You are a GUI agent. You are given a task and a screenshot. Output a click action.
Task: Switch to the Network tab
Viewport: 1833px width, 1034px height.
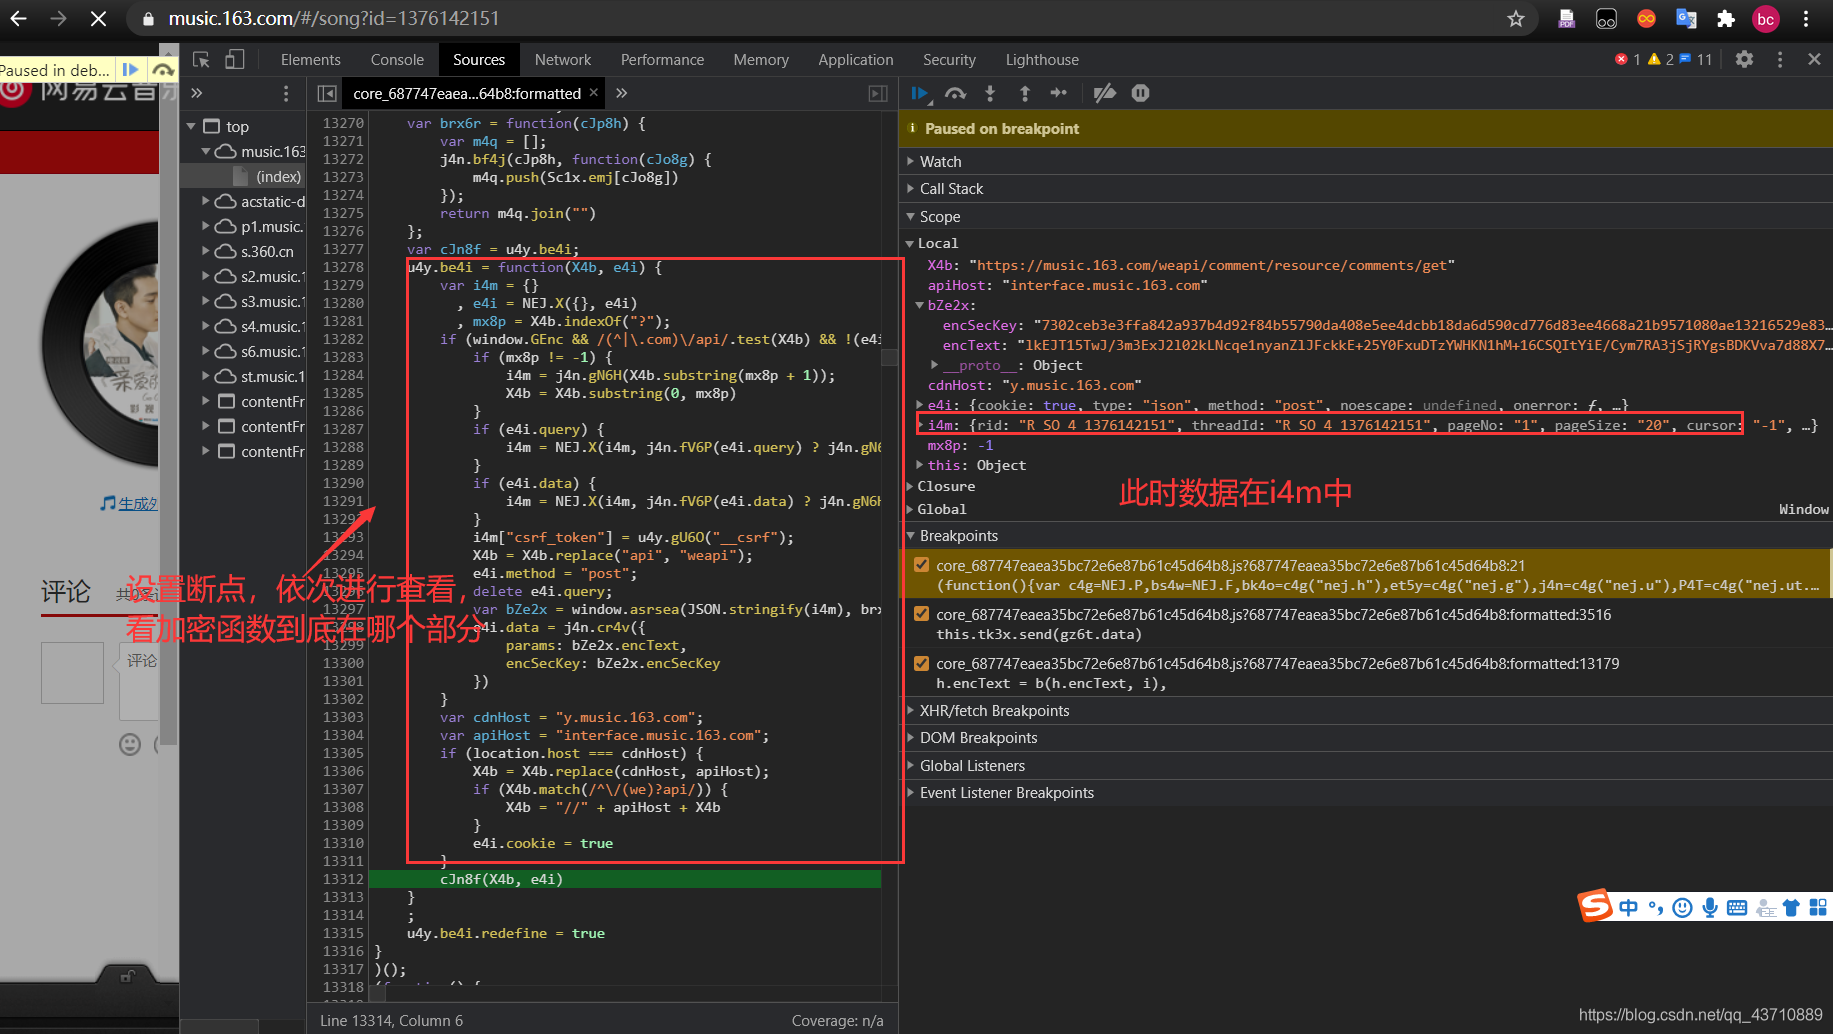[563, 60]
